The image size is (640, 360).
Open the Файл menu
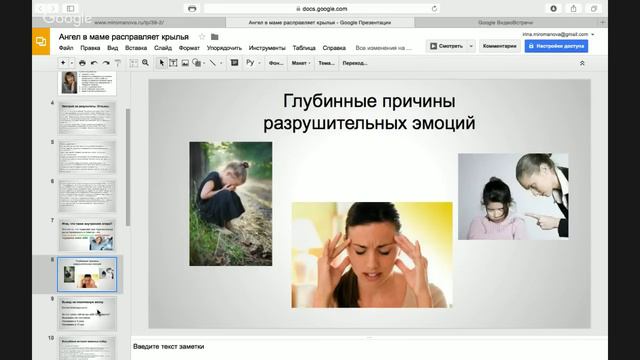[x=66, y=48]
